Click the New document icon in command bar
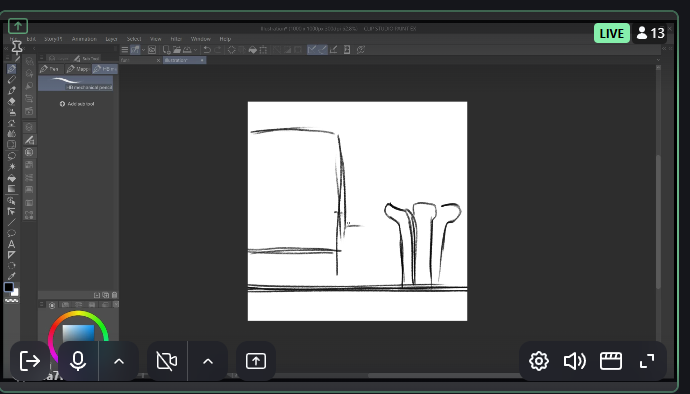This screenshot has width=690, height=394. point(166,50)
